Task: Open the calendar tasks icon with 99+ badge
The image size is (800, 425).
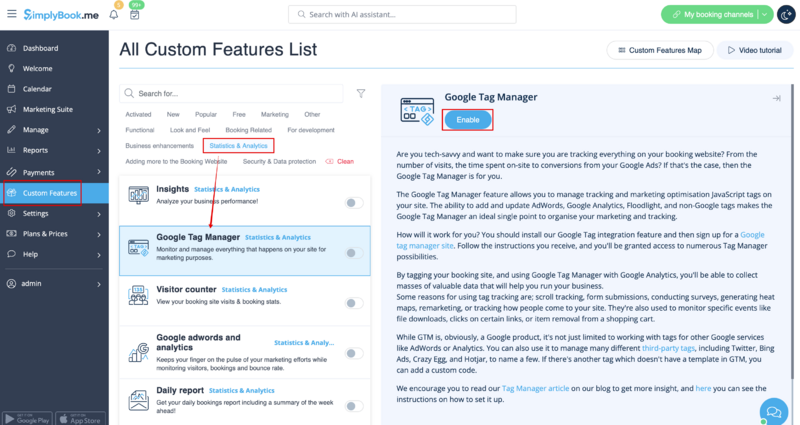Action: click(134, 14)
